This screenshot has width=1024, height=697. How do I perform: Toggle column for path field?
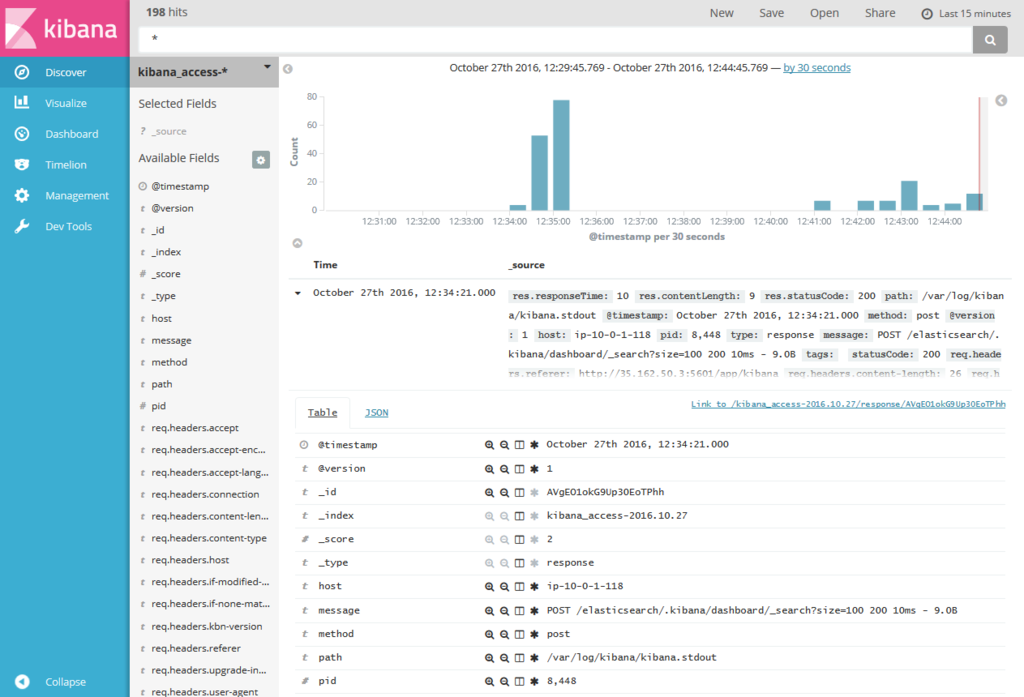[519, 658]
